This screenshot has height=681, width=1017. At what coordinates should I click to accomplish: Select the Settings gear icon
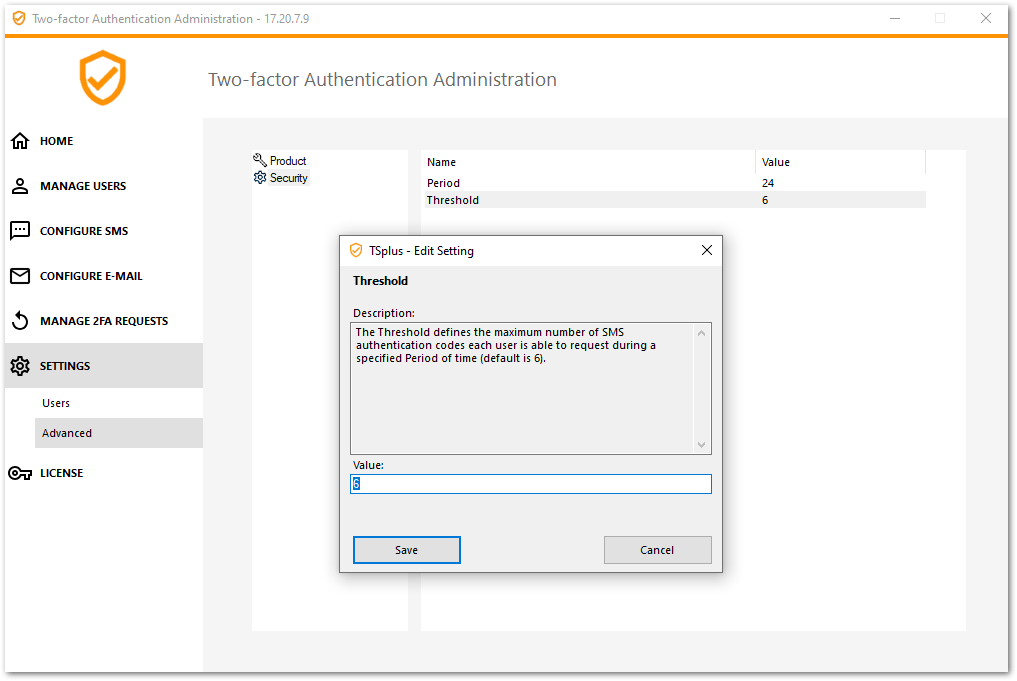tap(20, 366)
